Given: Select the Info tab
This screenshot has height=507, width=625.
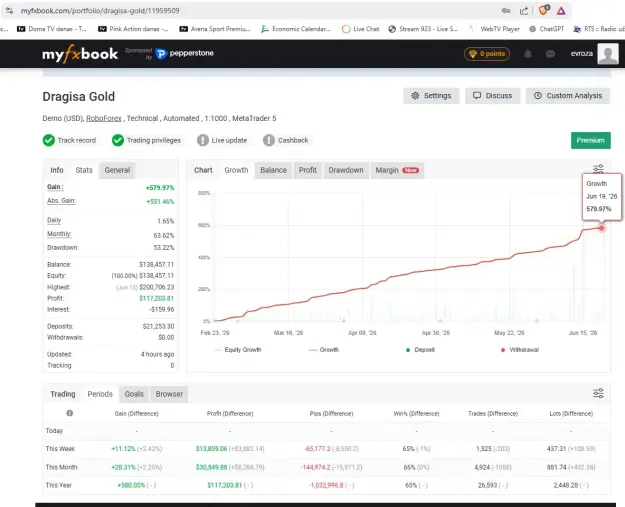Looking at the screenshot, I should [57, 170].
